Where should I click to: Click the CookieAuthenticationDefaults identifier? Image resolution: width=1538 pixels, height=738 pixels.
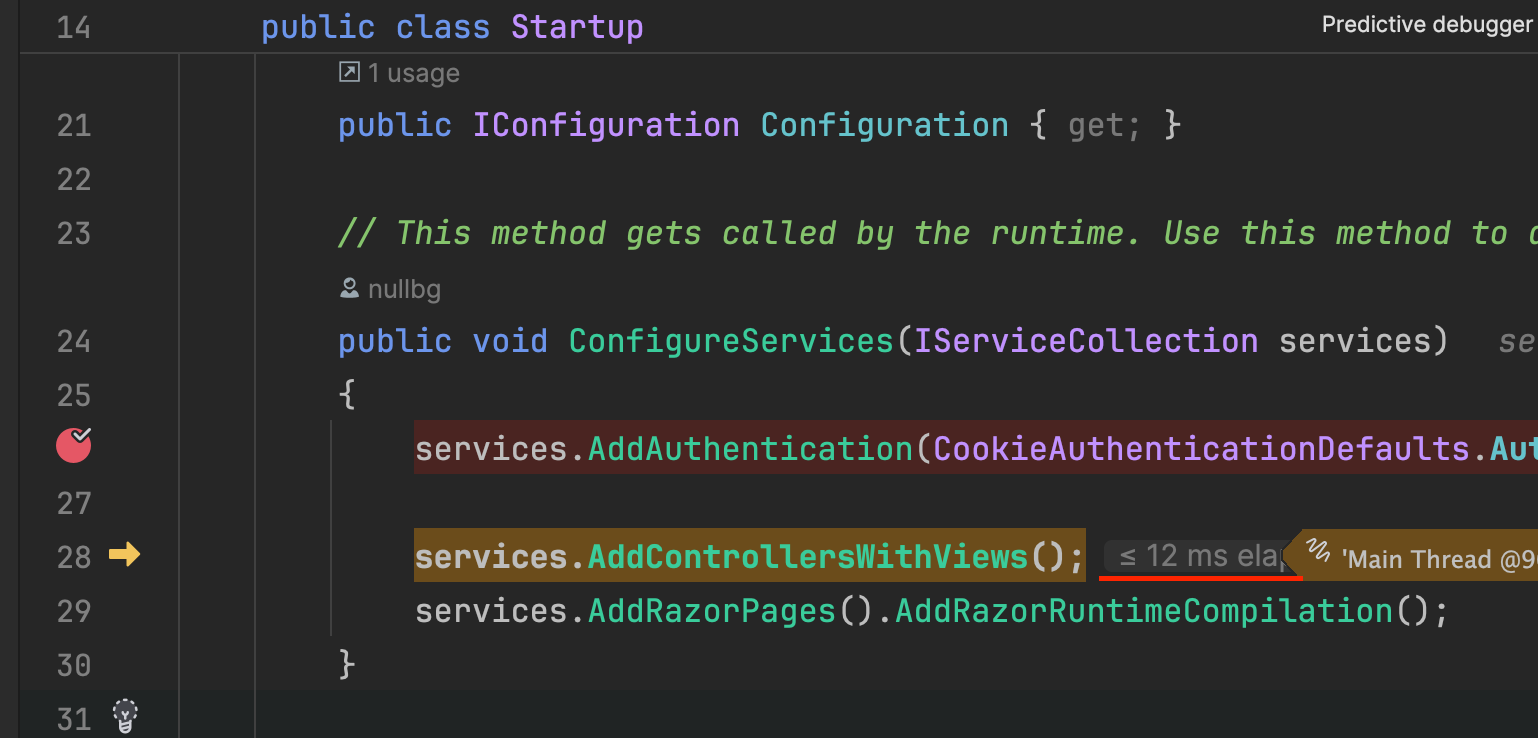(1201, 448)
